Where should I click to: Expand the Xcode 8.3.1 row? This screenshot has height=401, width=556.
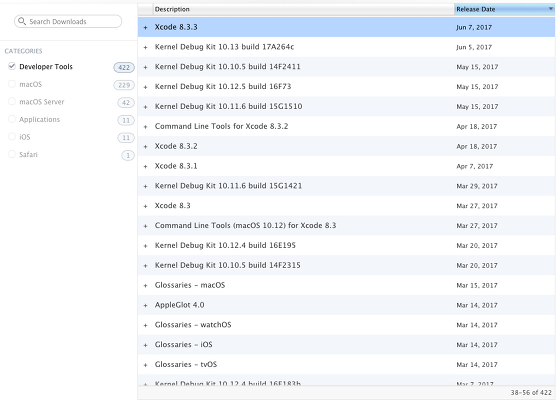pos(145,166)
